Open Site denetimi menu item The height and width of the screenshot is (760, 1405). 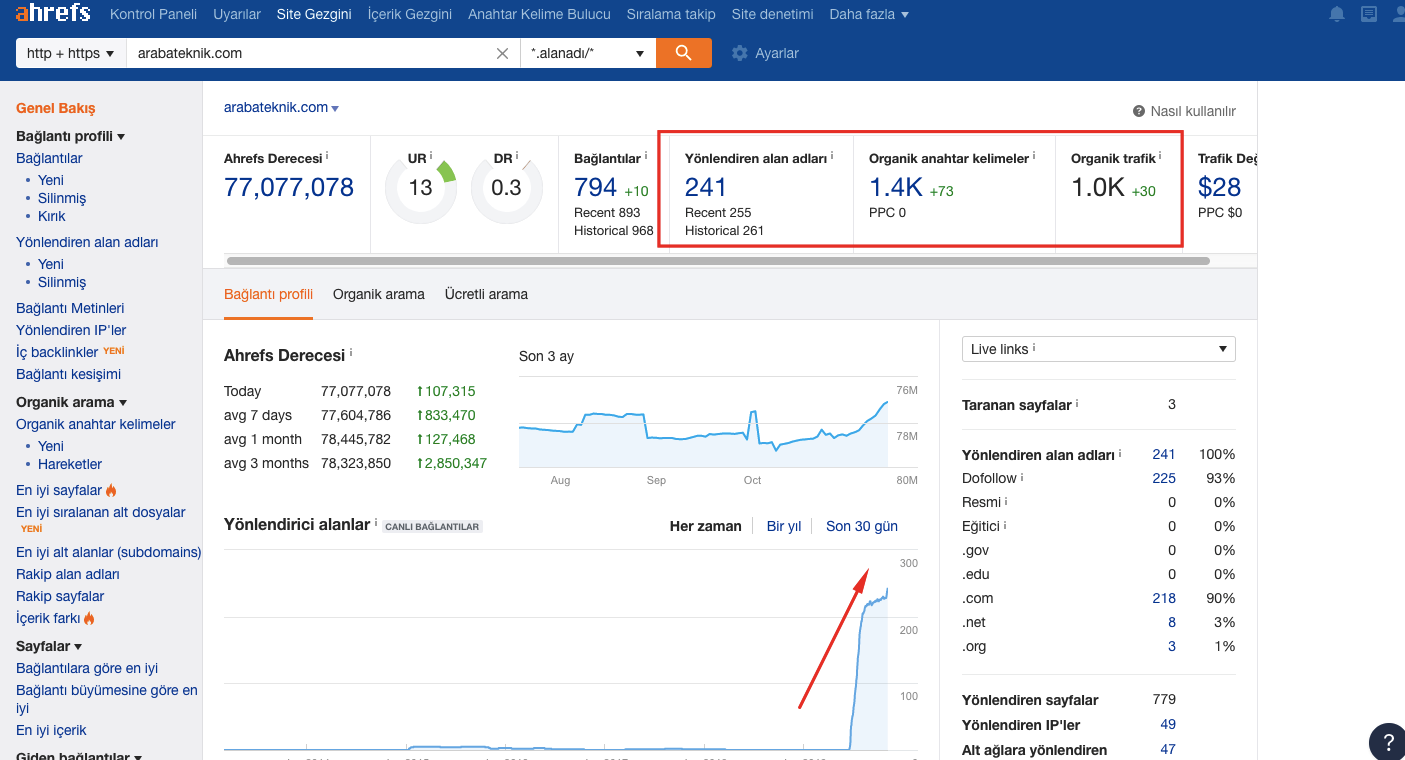click(x=772, y=14)
